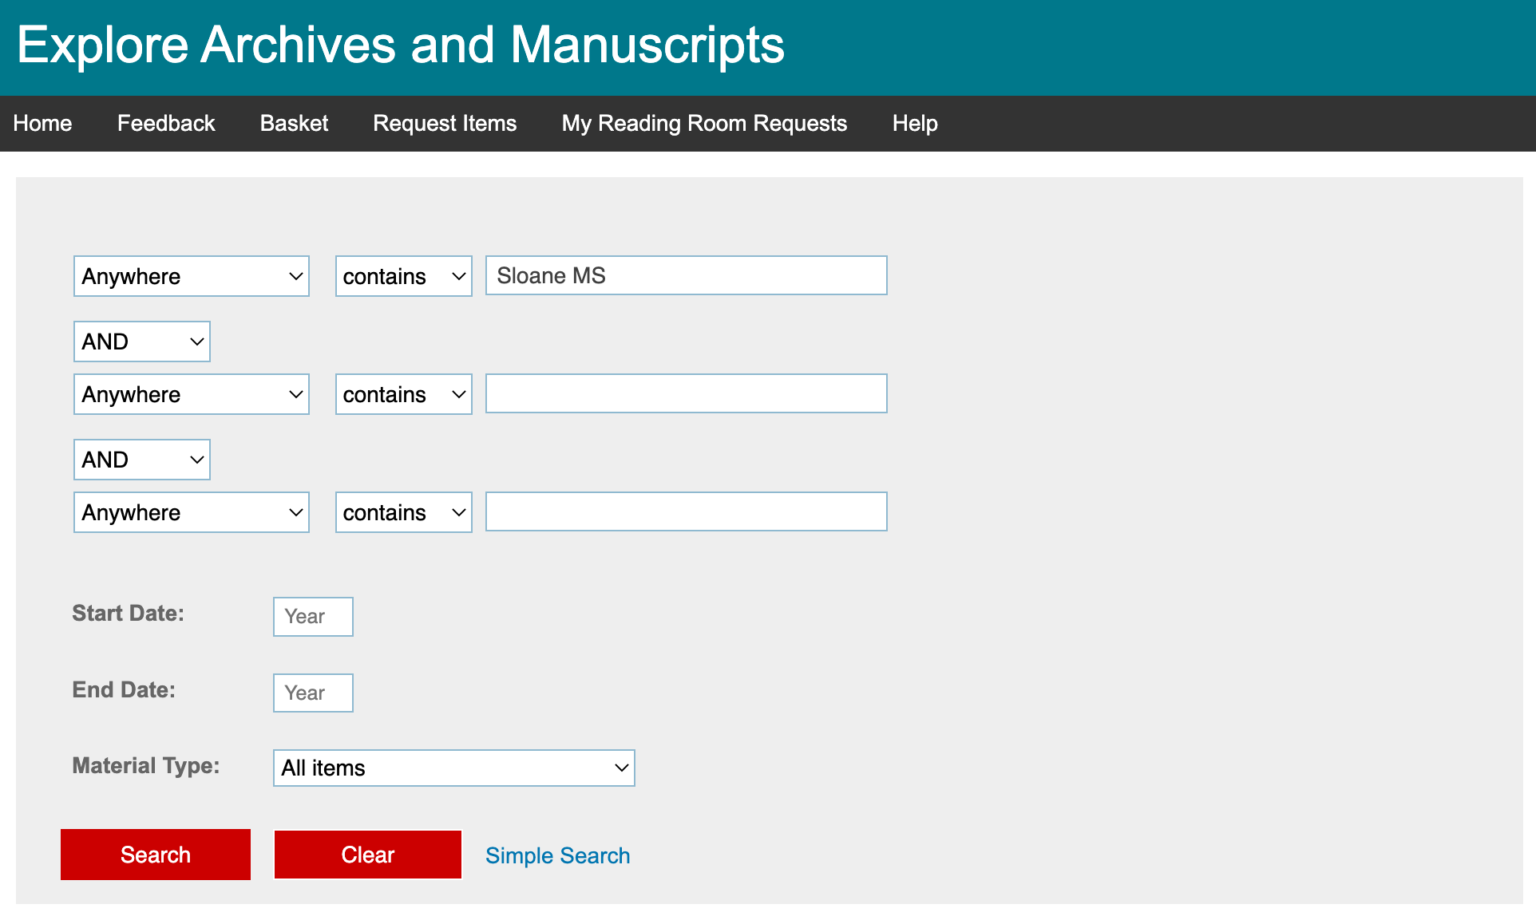Open Request Items
The width and height of the screenshot is (1536, 916).
(444, 123)
